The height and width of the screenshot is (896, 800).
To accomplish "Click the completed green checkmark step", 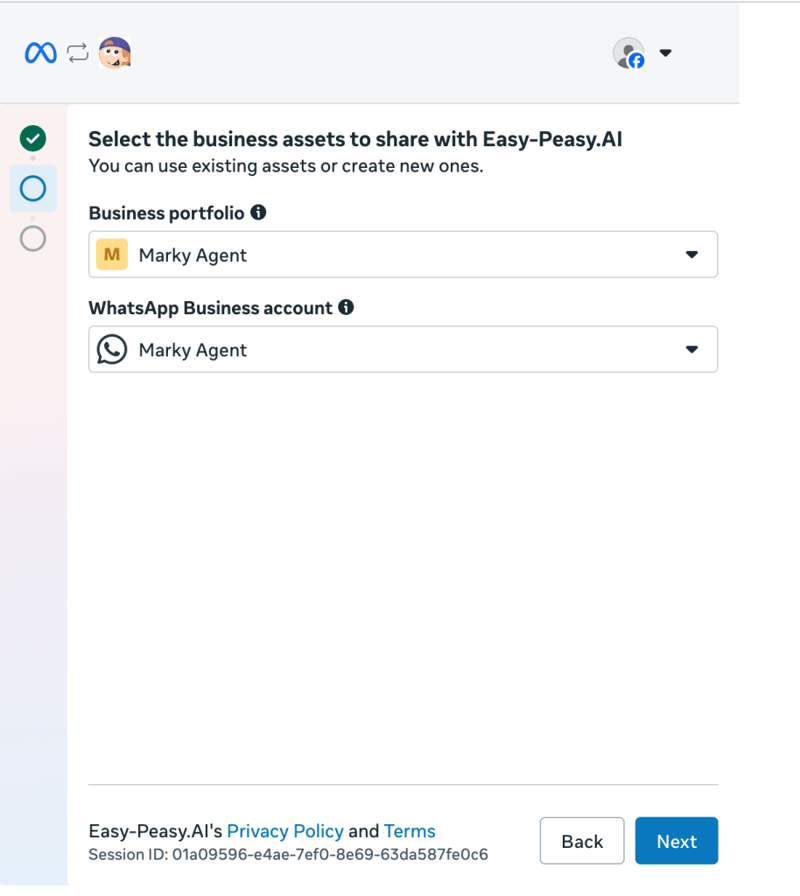I will tap(33, 138).
